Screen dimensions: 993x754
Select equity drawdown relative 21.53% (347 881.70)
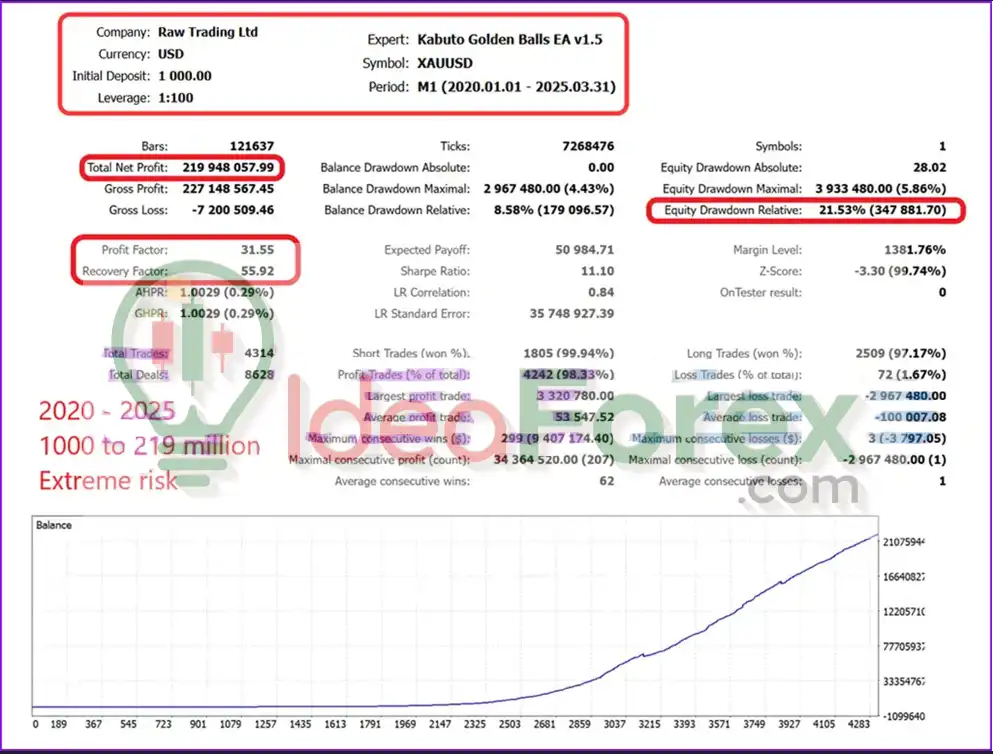click(x=883, y=210)
